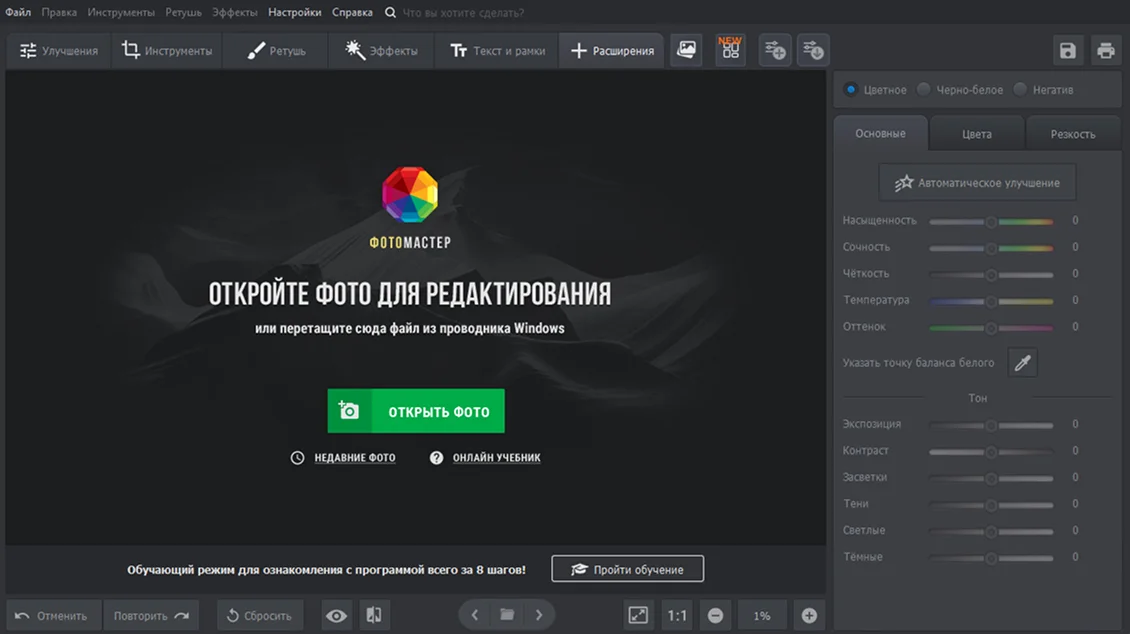Switch to the Цвета tab

pos(976,134)
